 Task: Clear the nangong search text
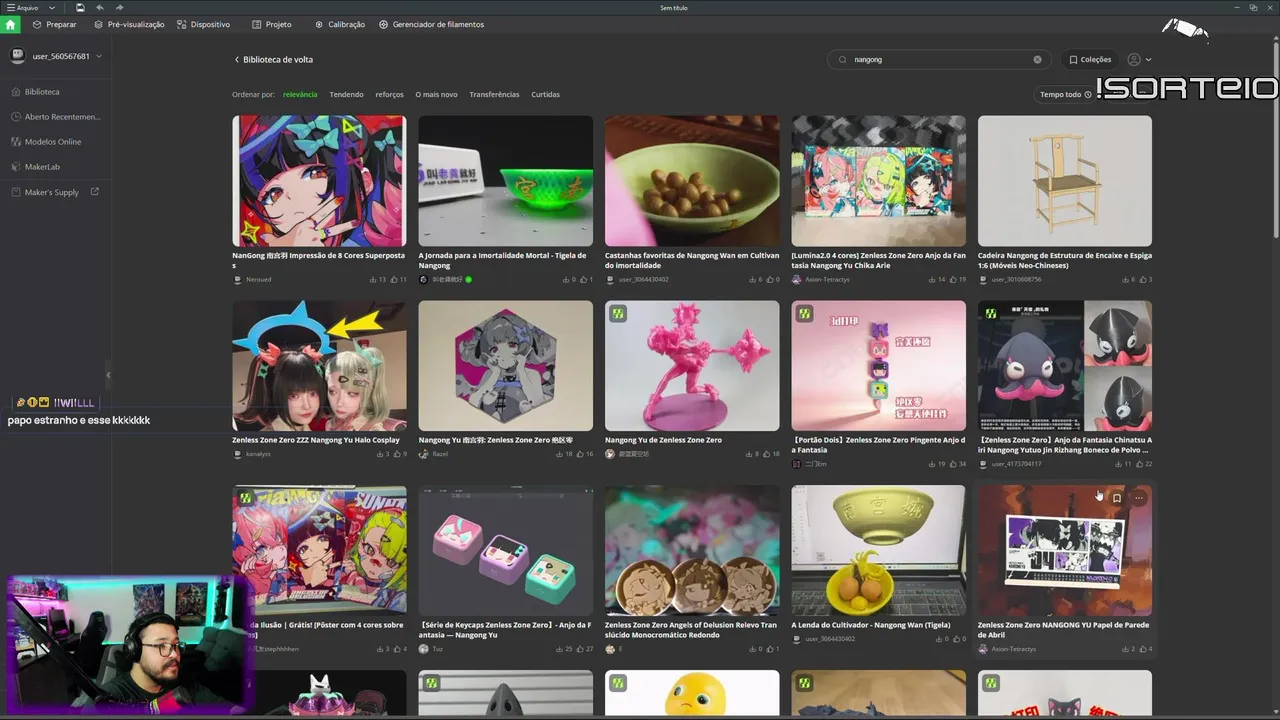pyautogui.click(x=1037, y=60)
